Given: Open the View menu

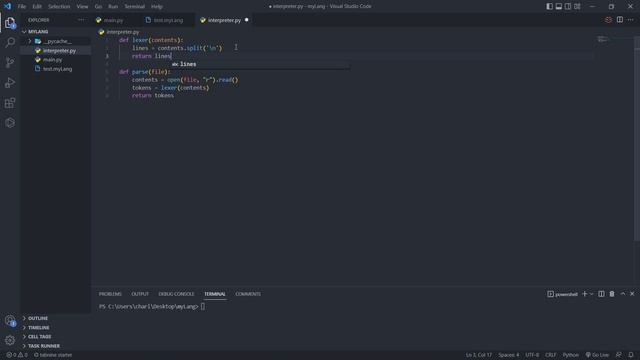Looking at the screenshot, I should (x=82, y=7).
